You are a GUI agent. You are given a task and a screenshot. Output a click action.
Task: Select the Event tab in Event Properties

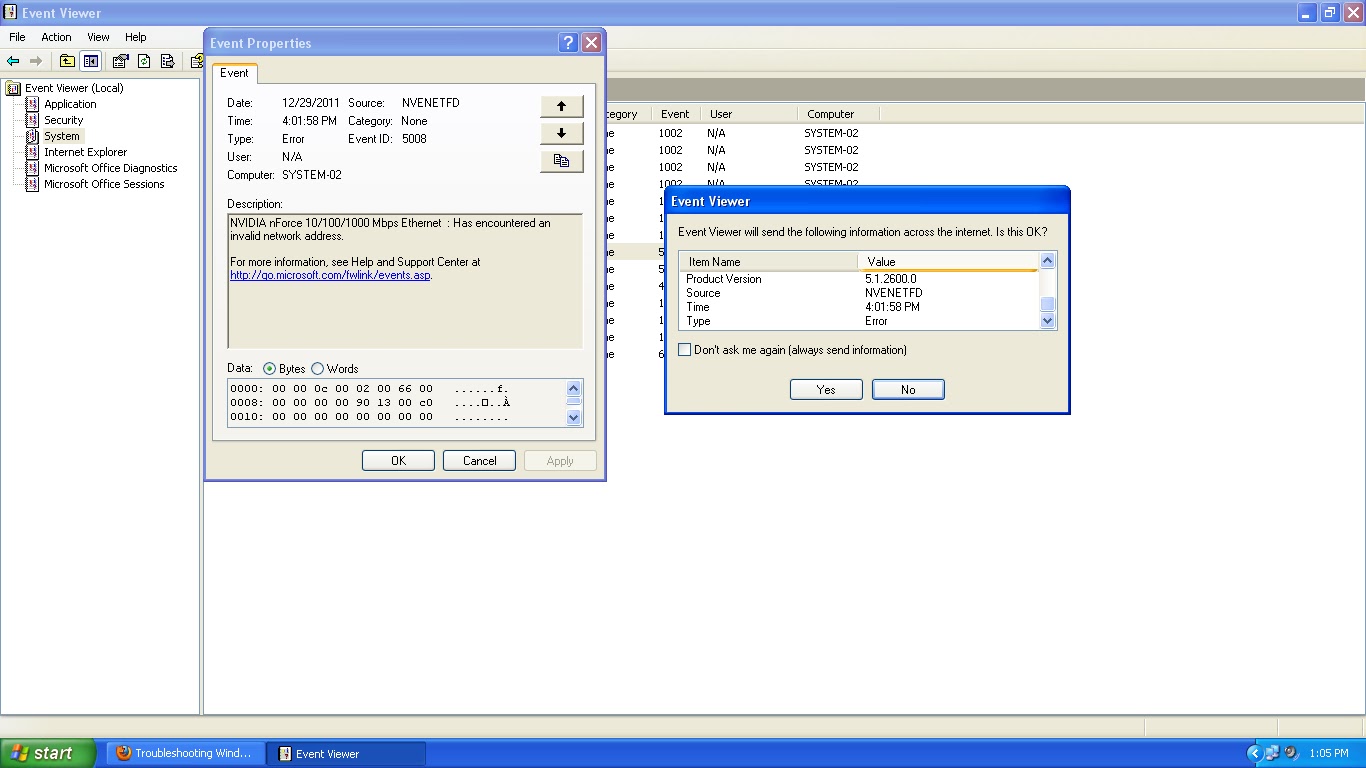pos(234,73)
